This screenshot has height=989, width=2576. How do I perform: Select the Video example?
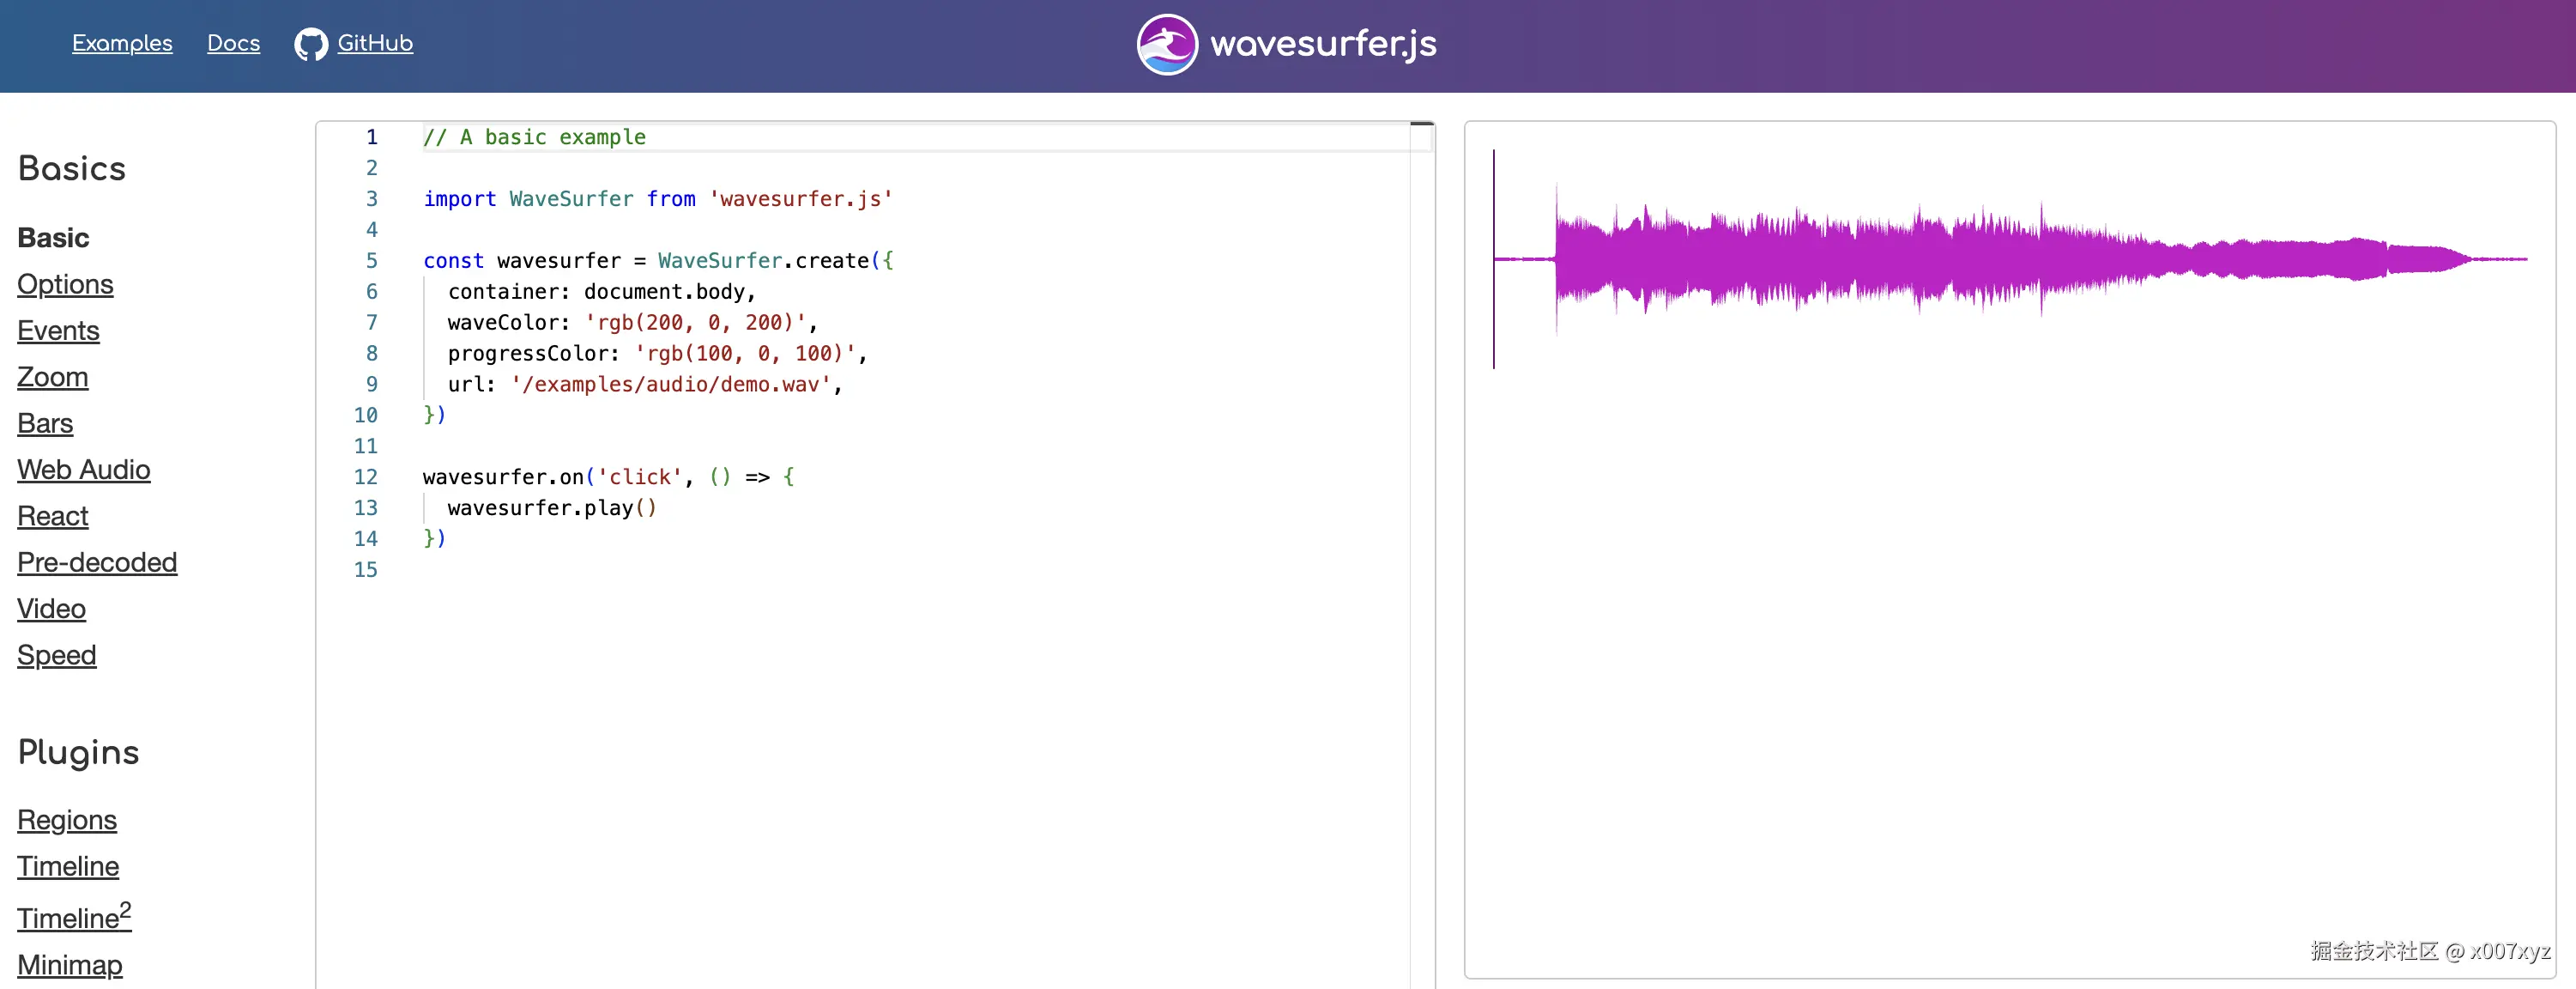point(51,609)
